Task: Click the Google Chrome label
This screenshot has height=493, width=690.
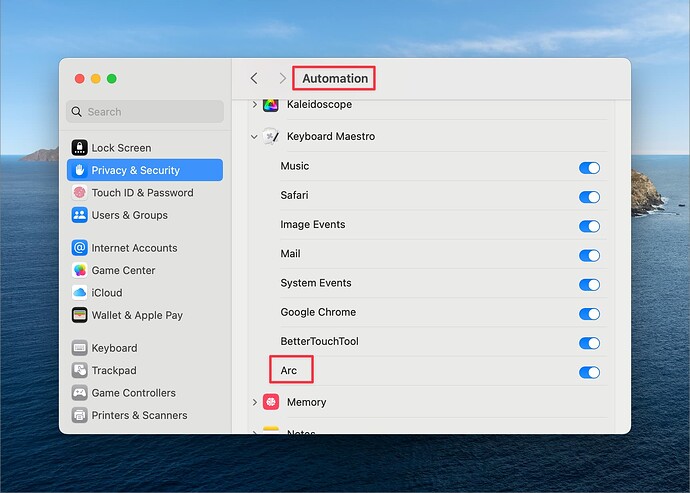Action: pyautogui.click(x=318, y=312)
